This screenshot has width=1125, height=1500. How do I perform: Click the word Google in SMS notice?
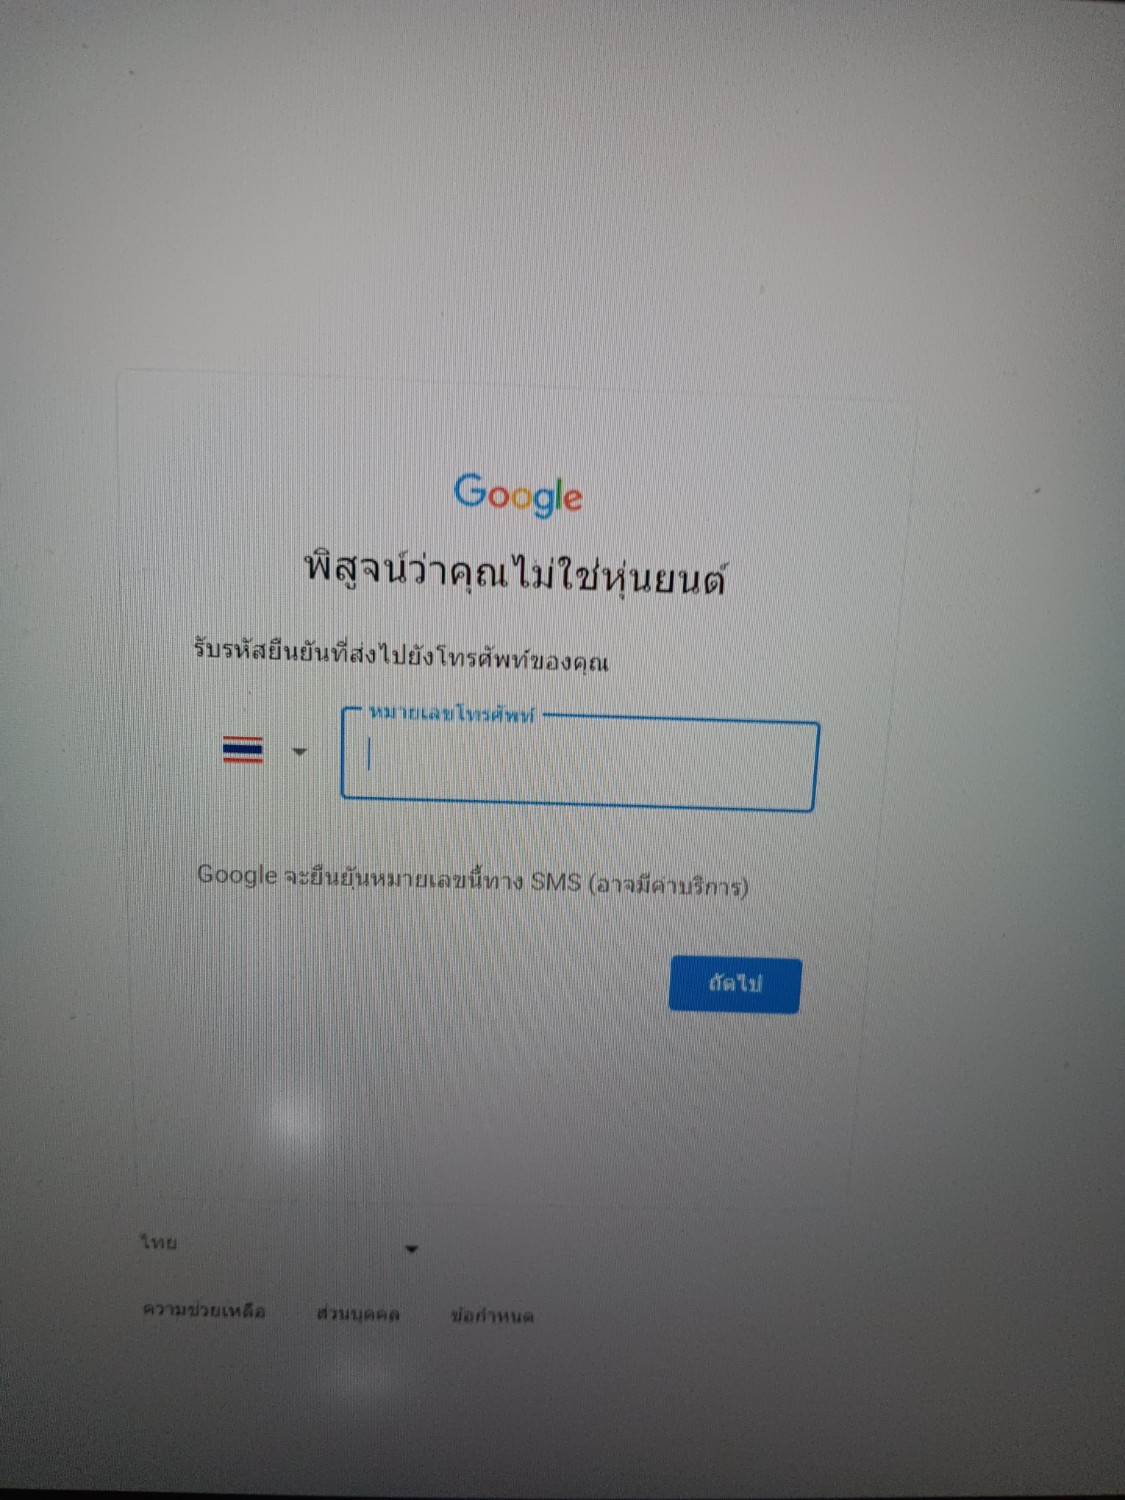coord(237,874)
